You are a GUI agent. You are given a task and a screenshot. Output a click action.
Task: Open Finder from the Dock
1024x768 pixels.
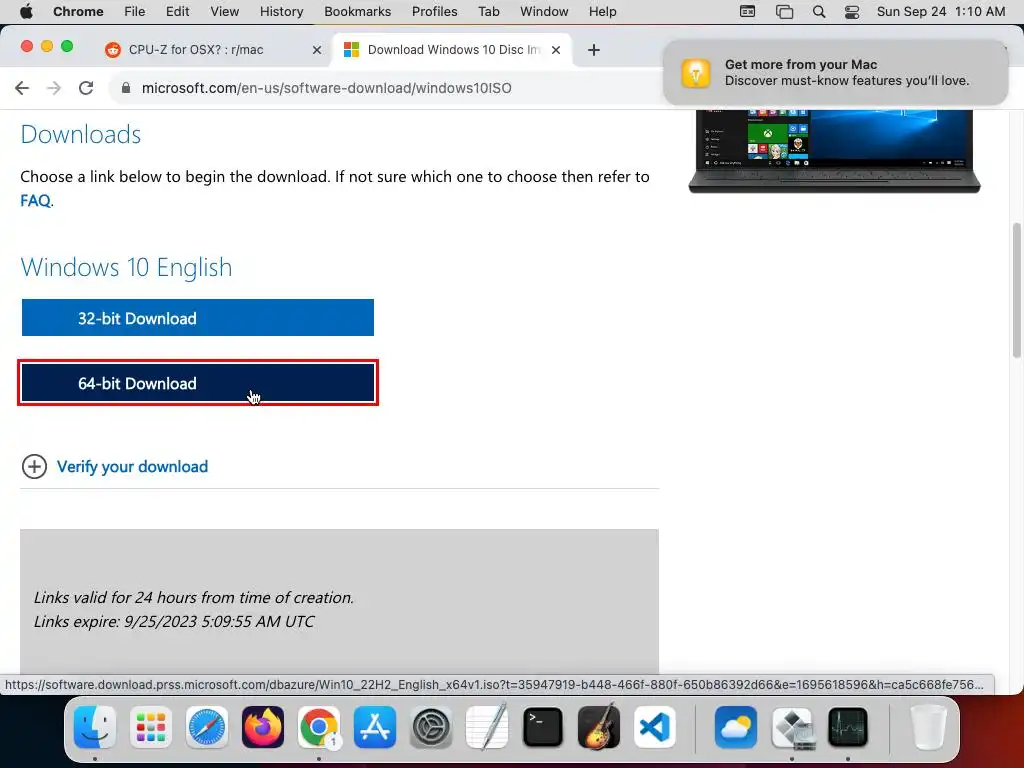point(95,727)
